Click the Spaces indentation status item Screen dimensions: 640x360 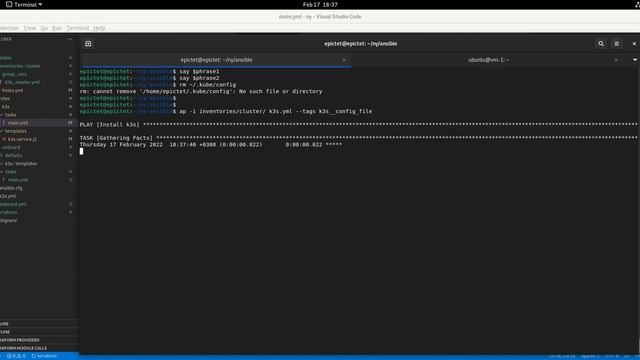590,356
